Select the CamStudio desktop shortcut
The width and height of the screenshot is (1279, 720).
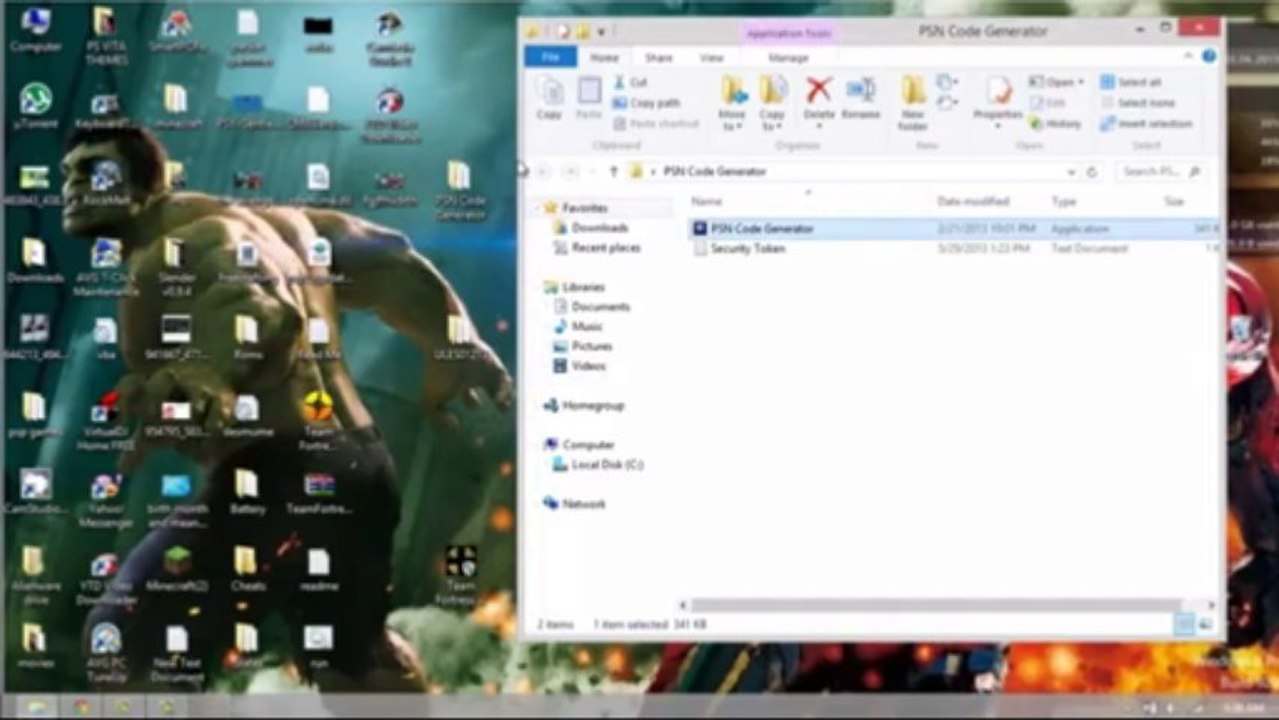(35, 491)
